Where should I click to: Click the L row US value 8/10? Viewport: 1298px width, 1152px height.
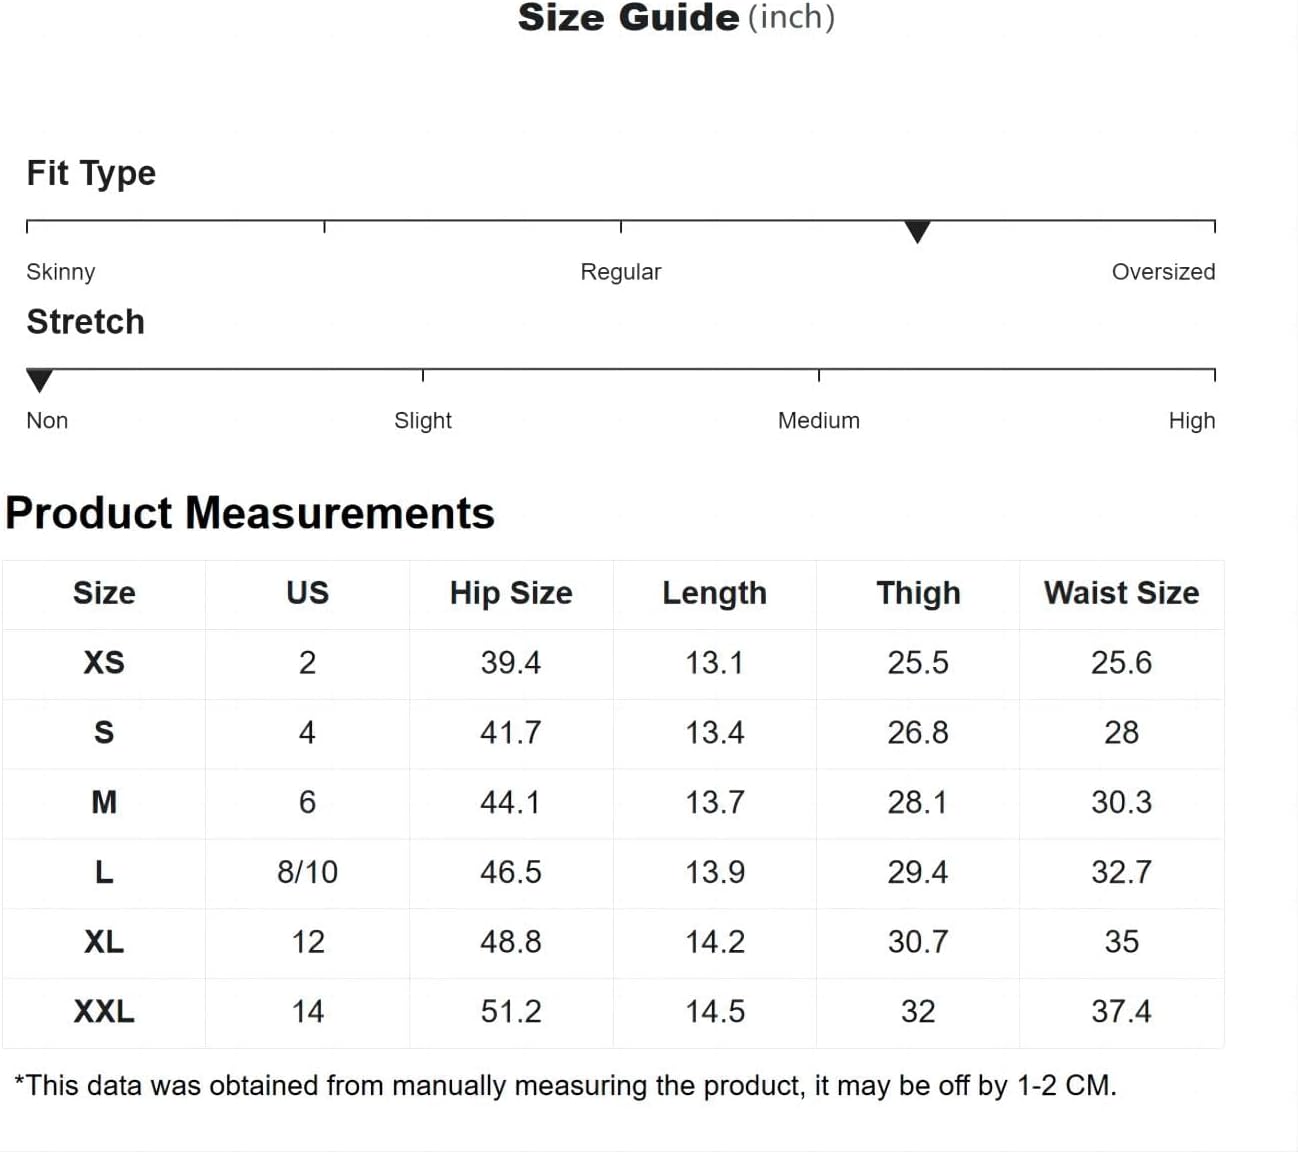307,872
